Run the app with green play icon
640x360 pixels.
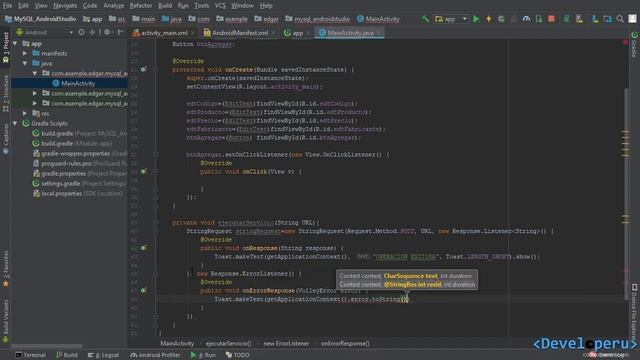(476, 19)
